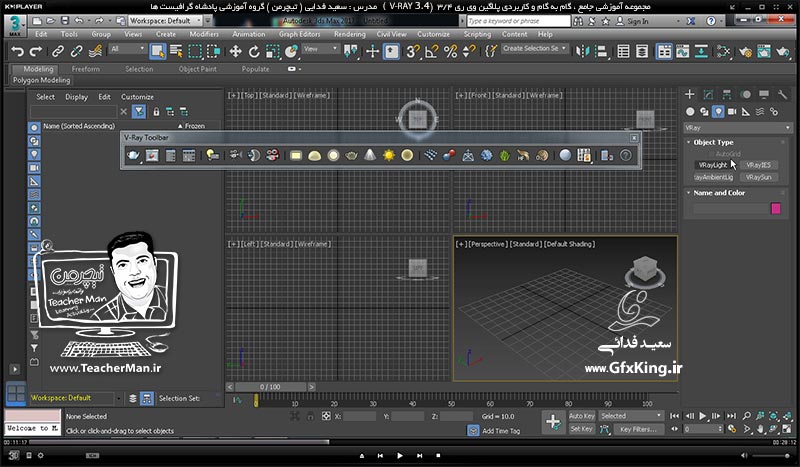Click the VRaySun button
800x467 pixels.
point(759,177)
